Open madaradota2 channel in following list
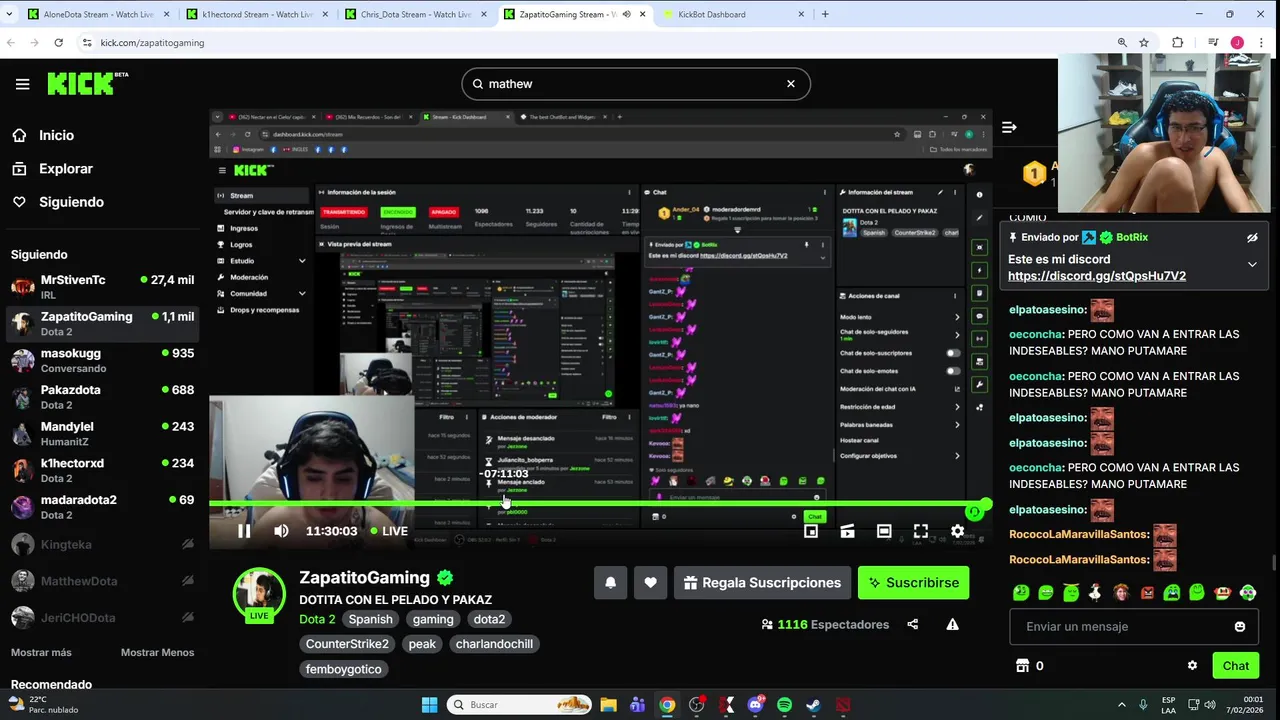 [x=102, y=506]
